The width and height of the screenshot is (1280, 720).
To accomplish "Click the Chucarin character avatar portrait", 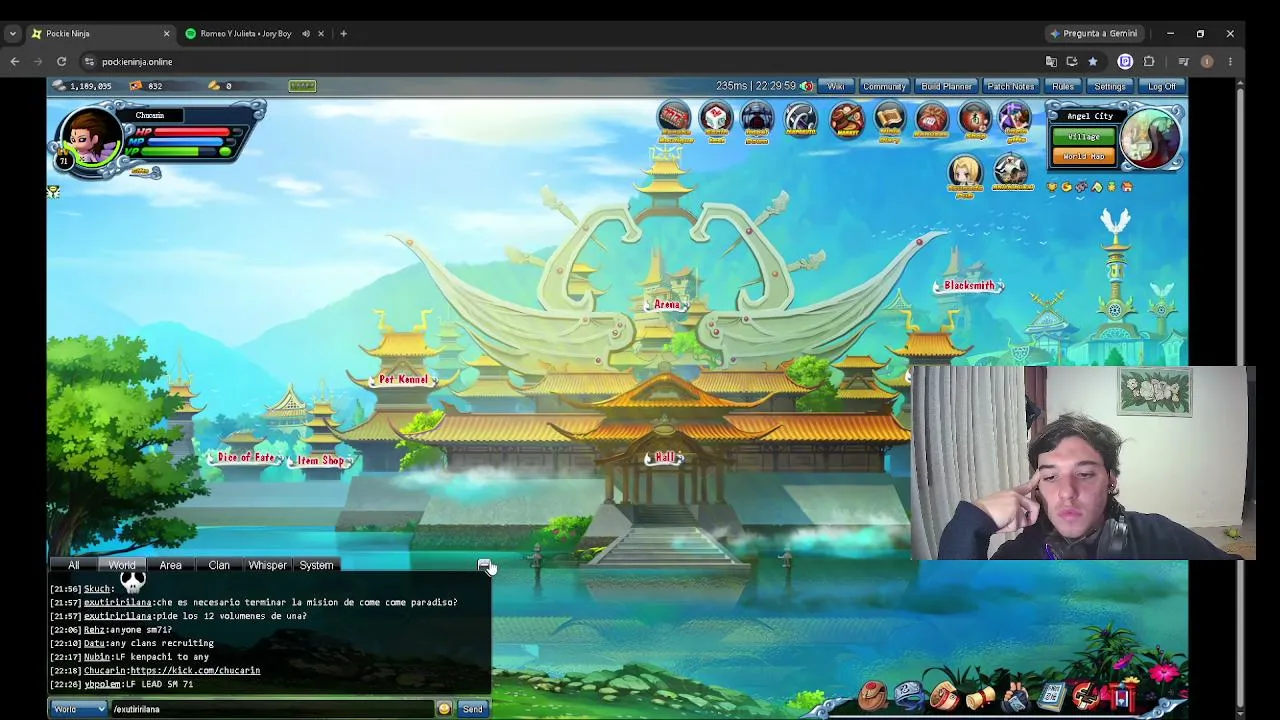I will [91, 137].
